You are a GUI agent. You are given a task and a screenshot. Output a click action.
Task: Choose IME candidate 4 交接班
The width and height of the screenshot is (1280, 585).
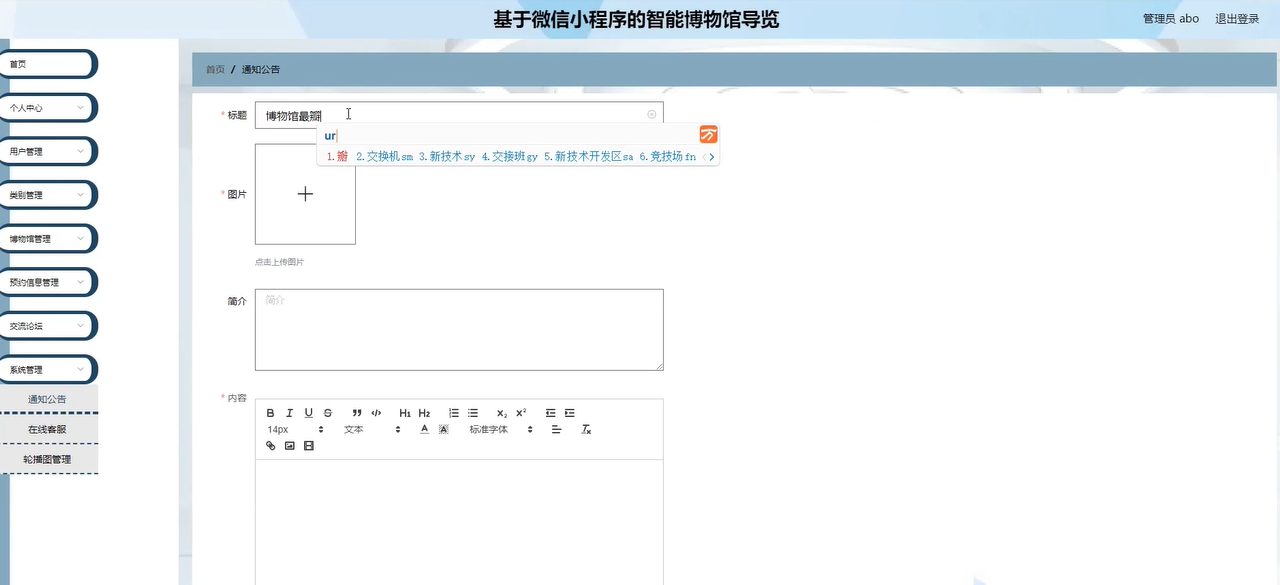pyautogui.click(x=509, y=157)
